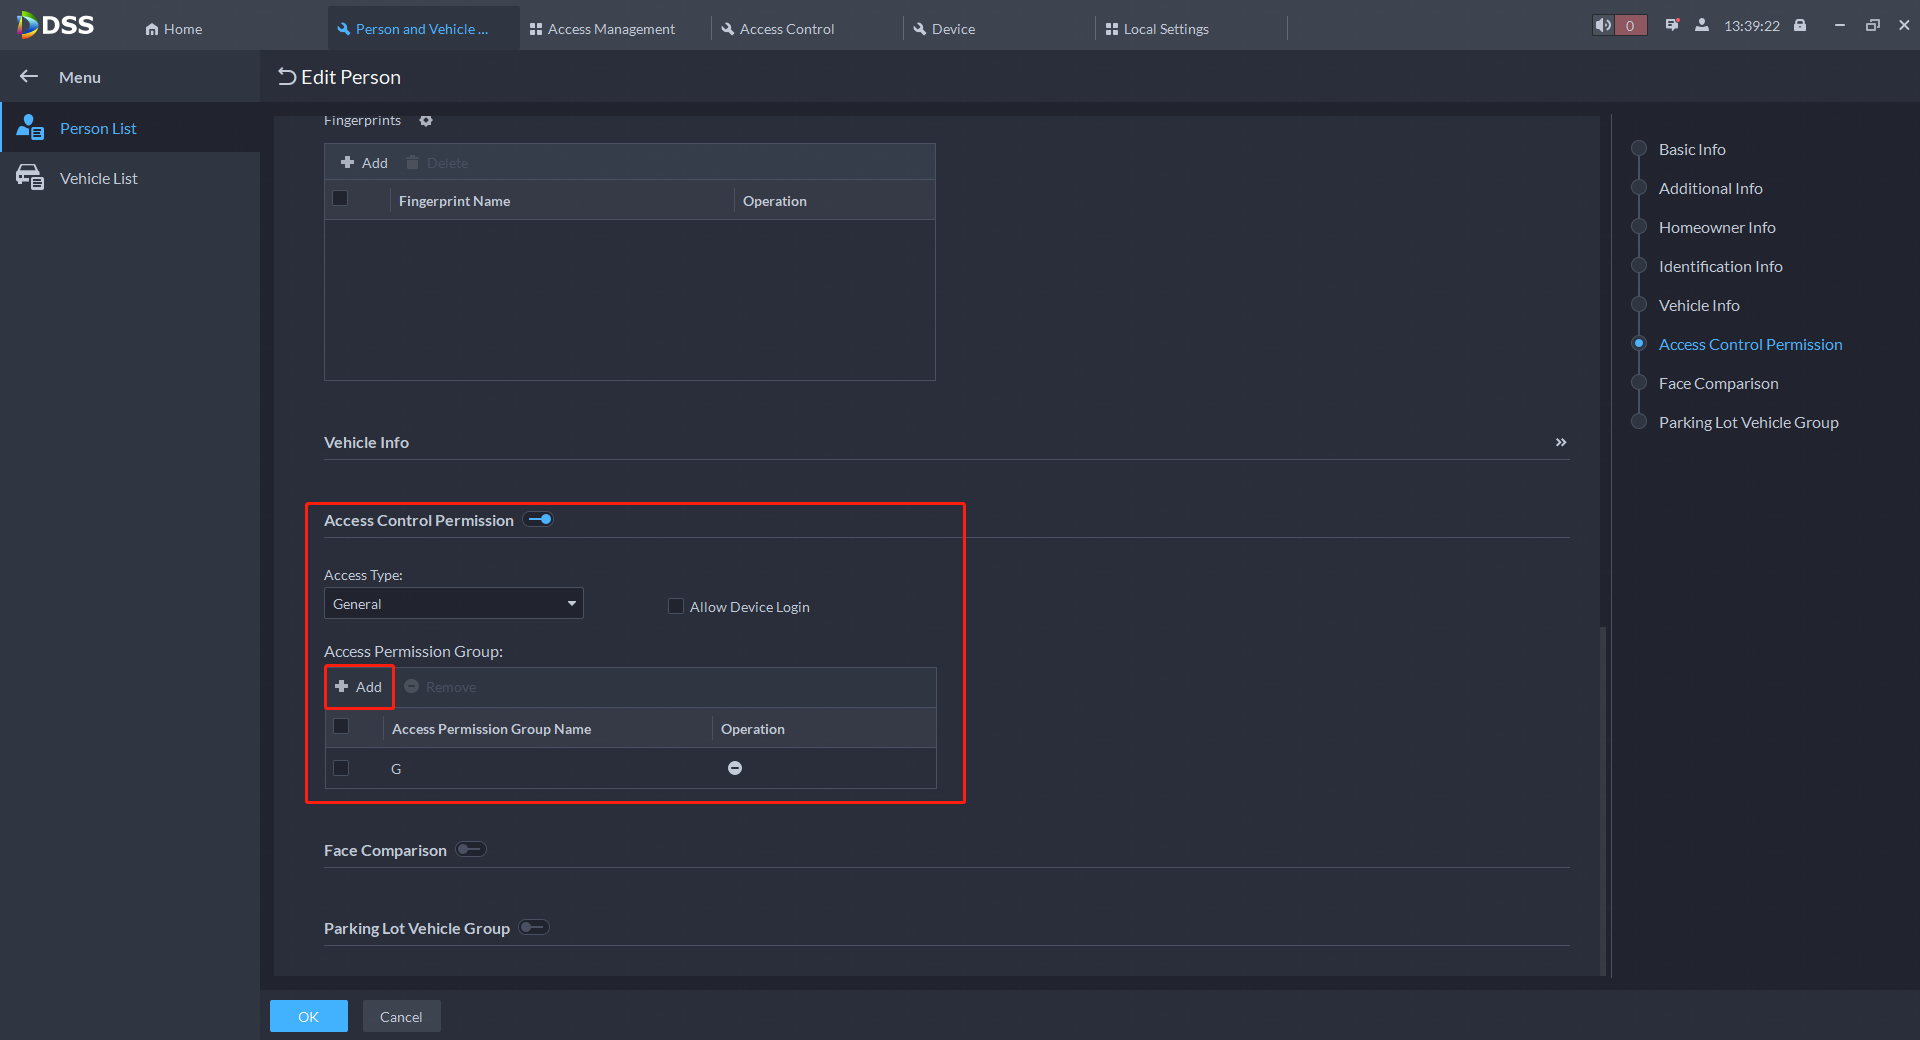The image size is (1920, 1040).
Task: Go back using the Edit Person arrow
Action: tap(287, 76)
